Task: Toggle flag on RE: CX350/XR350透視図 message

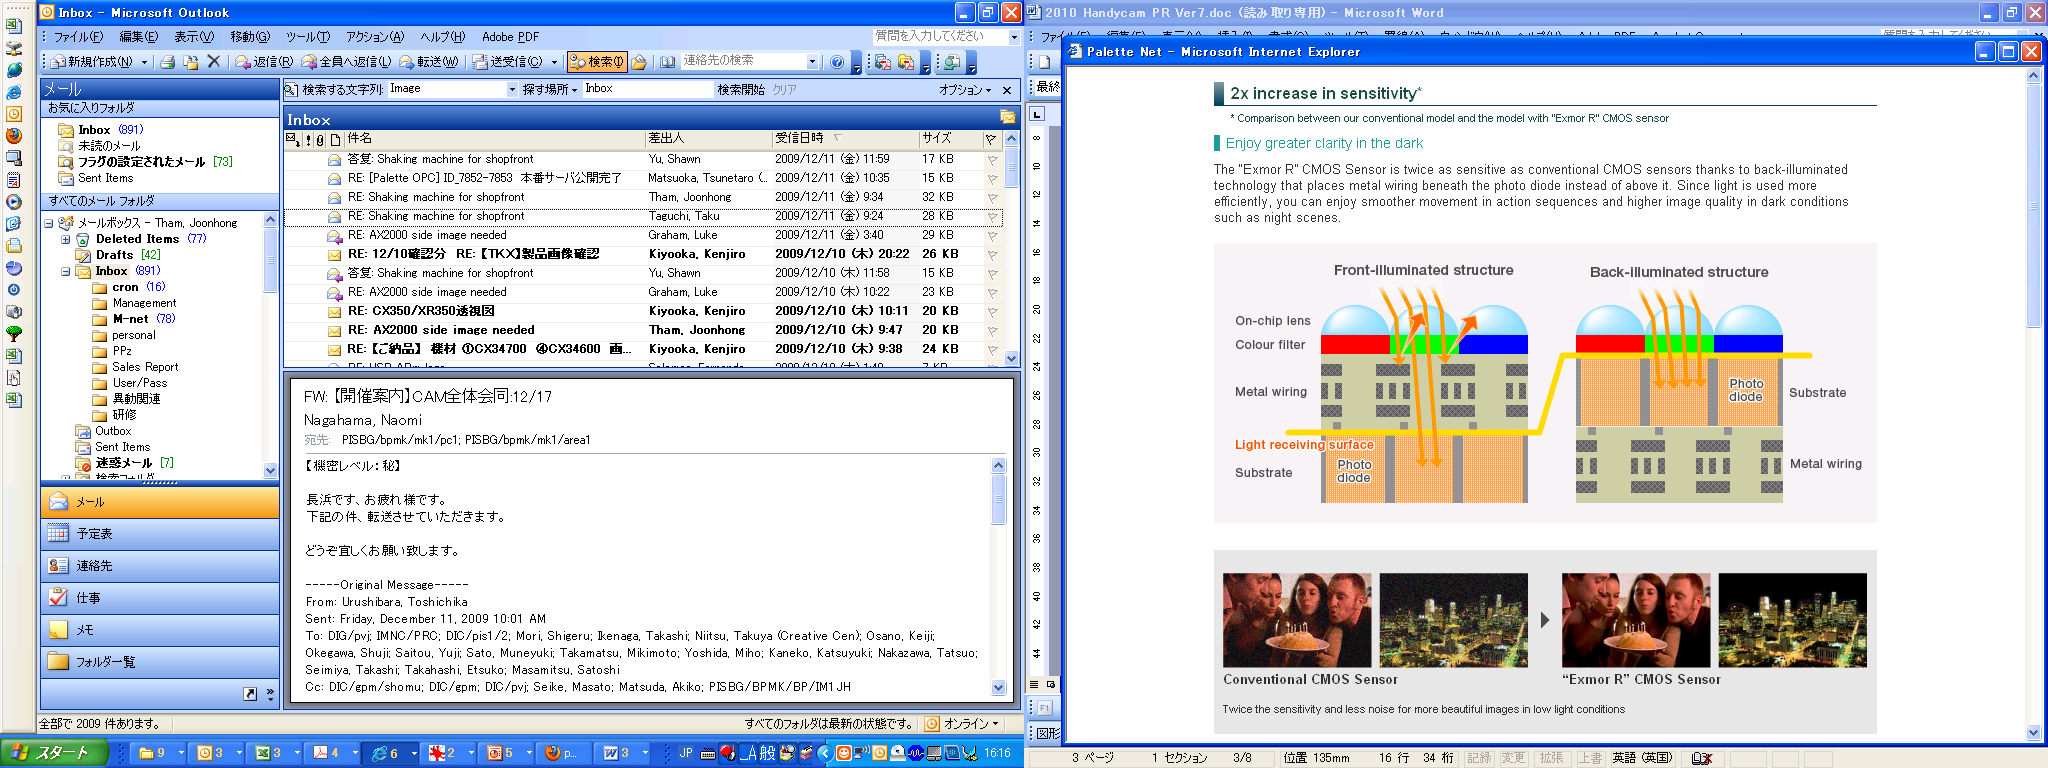Action: tap(992, 312)
